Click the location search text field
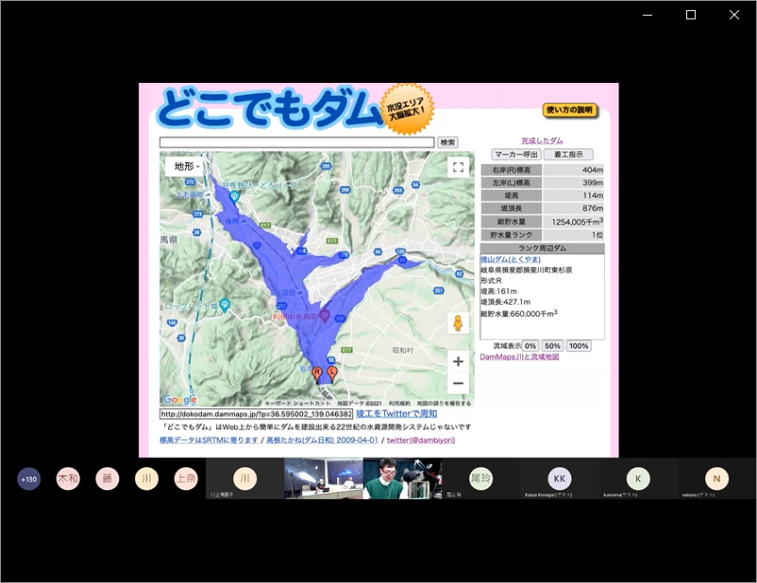The height and width of the screenshot is (583, 757). [297, 143]
